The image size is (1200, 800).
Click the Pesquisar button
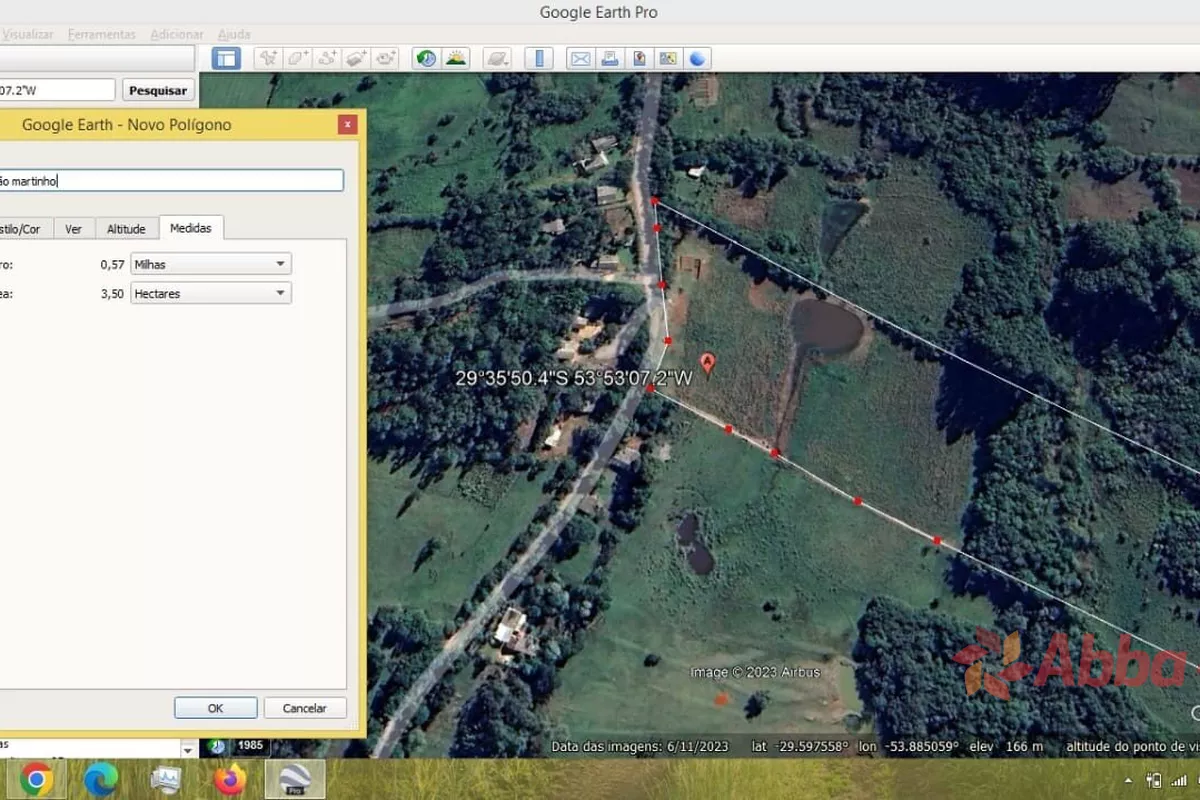coord(158,90)
